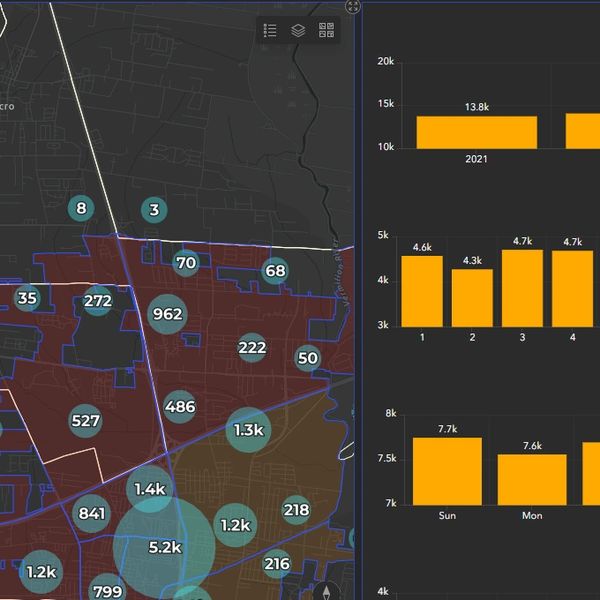Click the 5.2k incident cluster
The image size is (600, 600).
tap(164, 547)
